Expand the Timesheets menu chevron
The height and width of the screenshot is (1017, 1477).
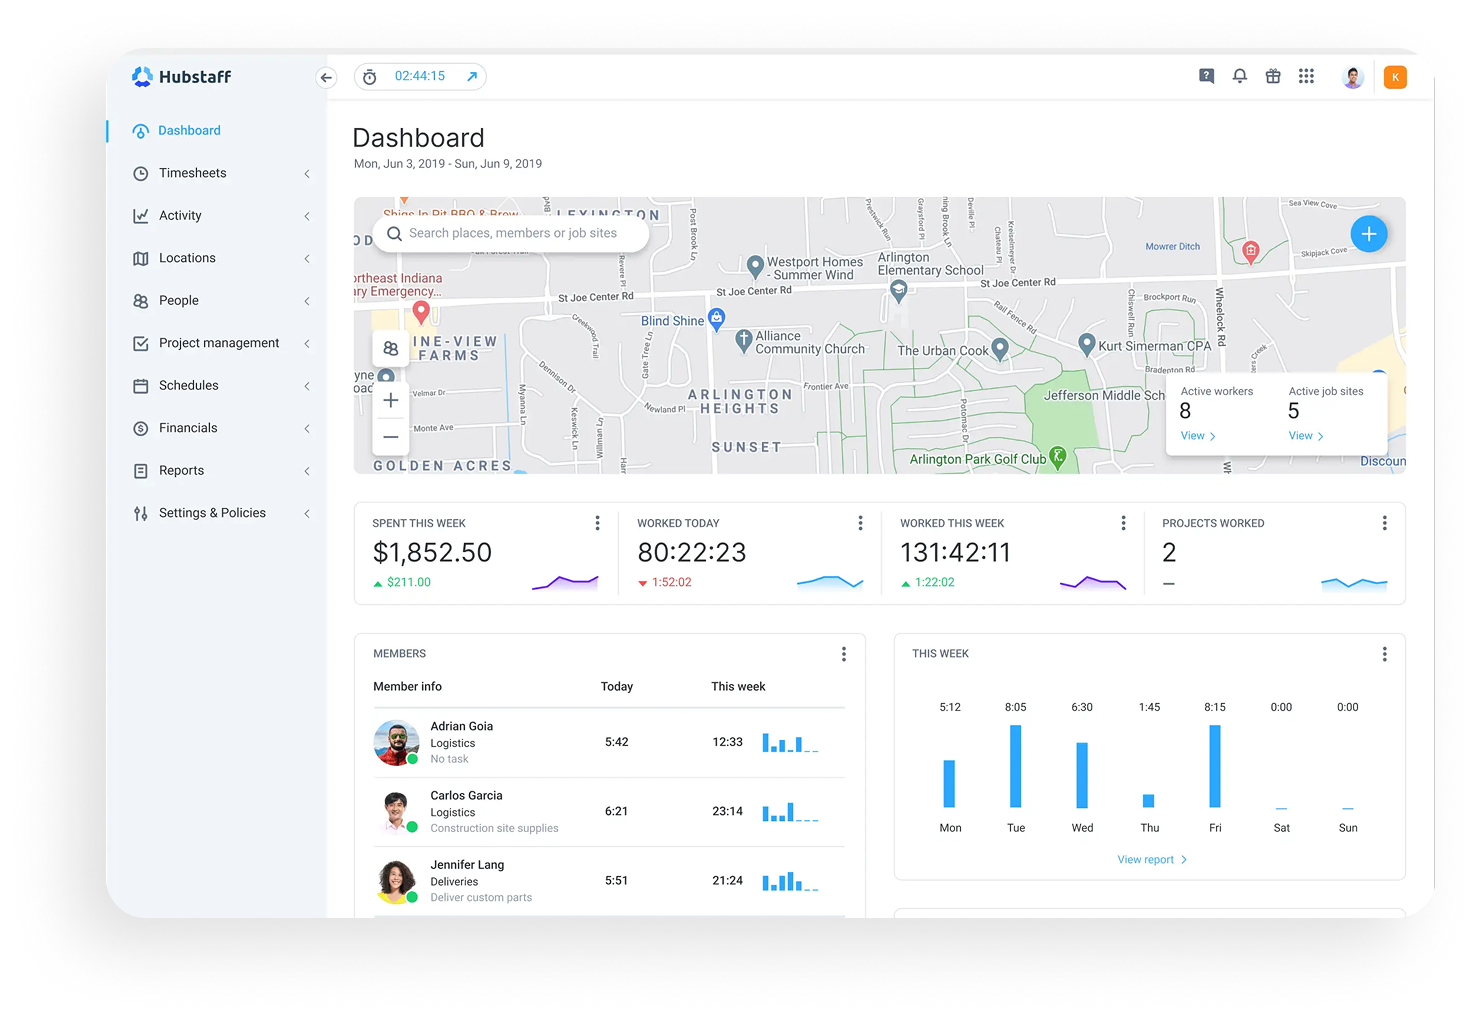click(x=307, y=174)
